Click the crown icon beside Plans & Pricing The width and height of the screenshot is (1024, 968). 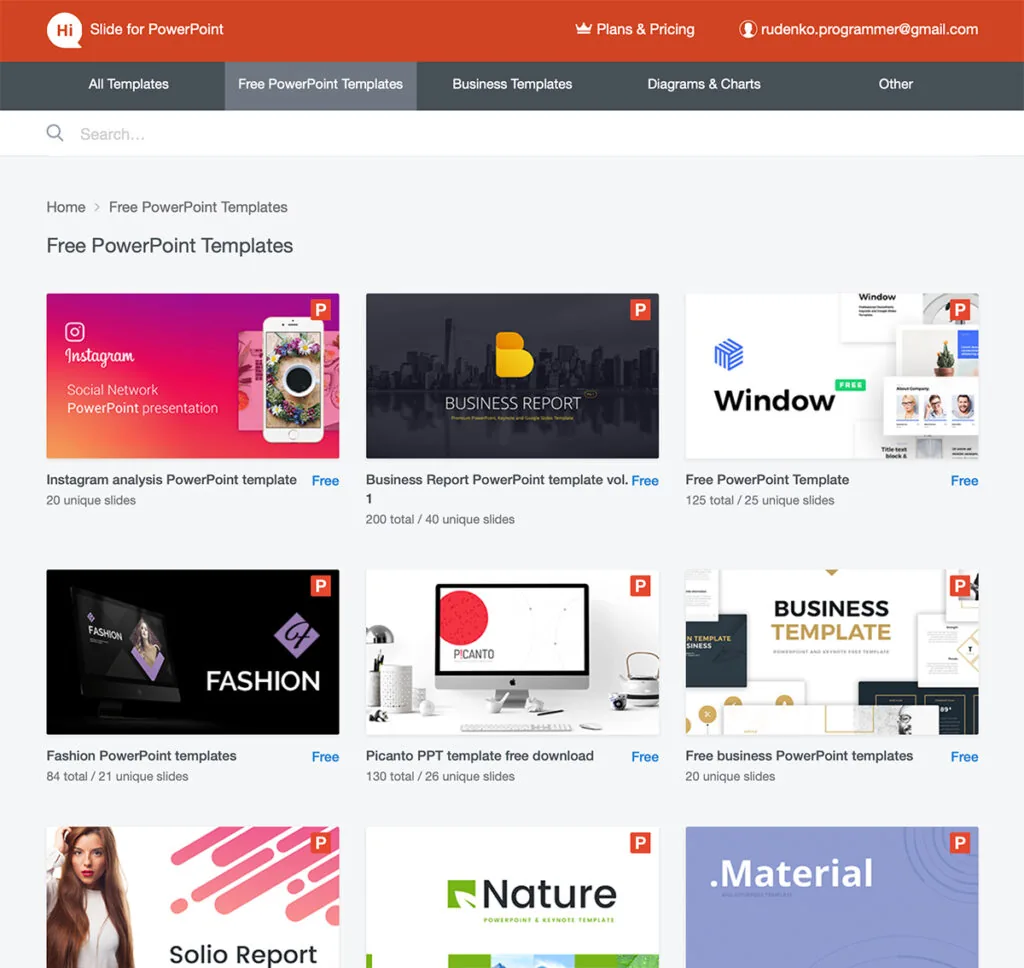[583, 29]
